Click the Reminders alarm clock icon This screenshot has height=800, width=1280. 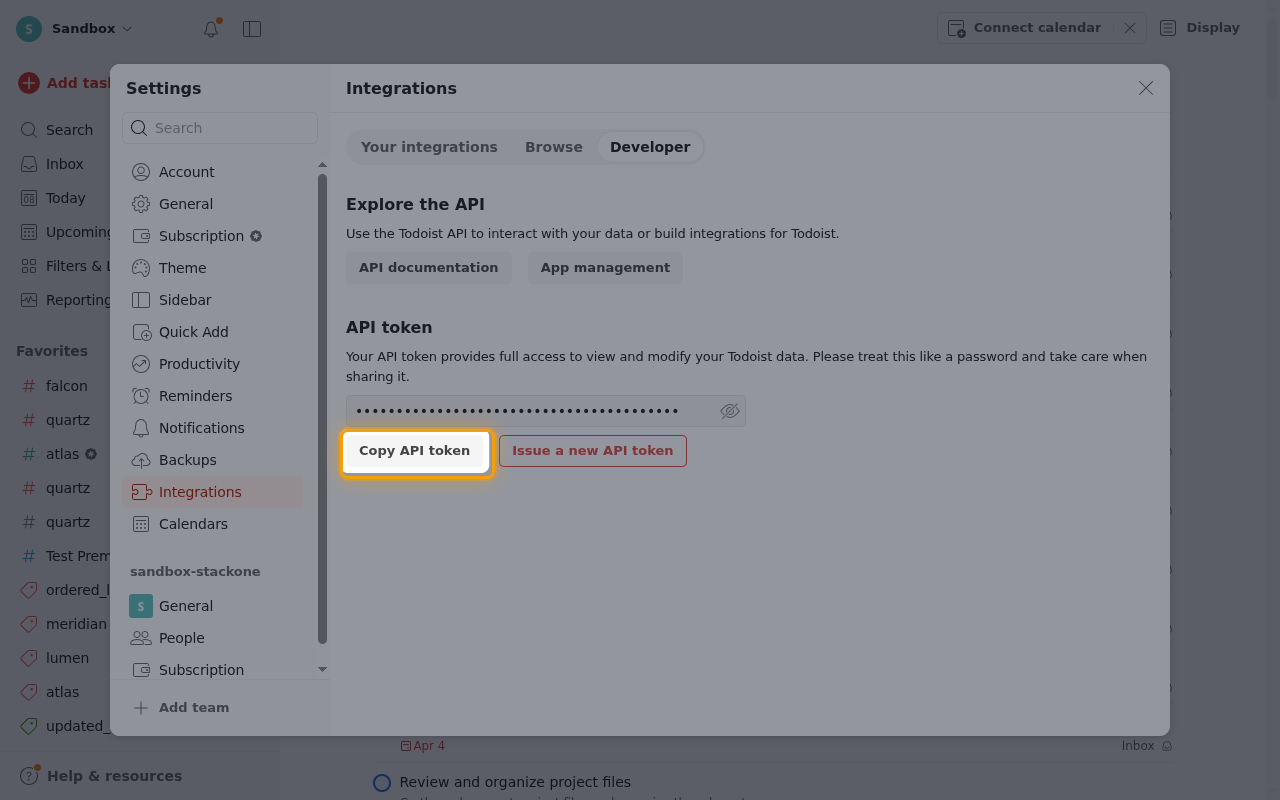tap(141, 396)
